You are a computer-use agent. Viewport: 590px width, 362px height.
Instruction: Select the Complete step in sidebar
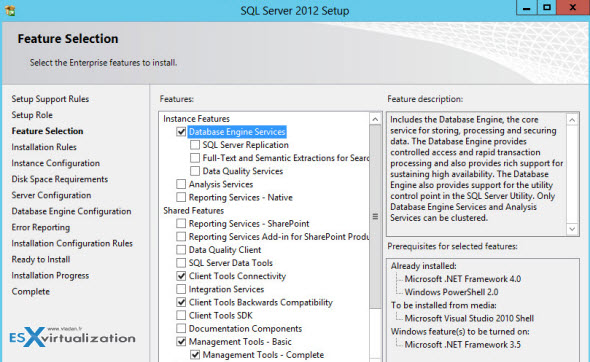coord(30,292)
